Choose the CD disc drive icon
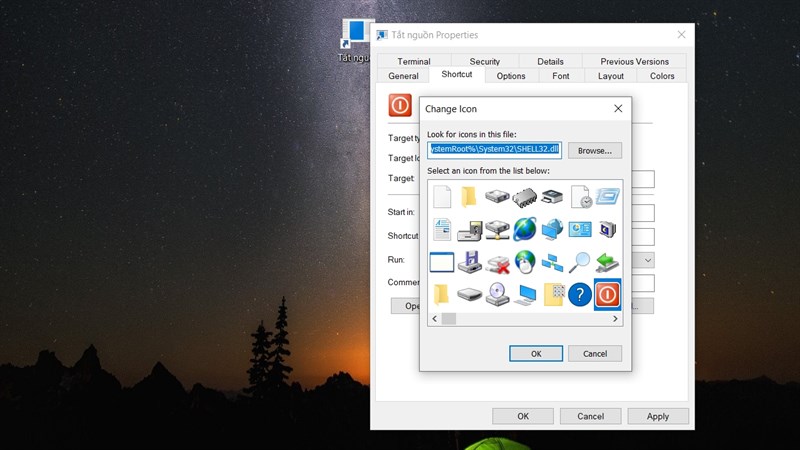The width and height of the screenshot is (800, 450). 497,294
